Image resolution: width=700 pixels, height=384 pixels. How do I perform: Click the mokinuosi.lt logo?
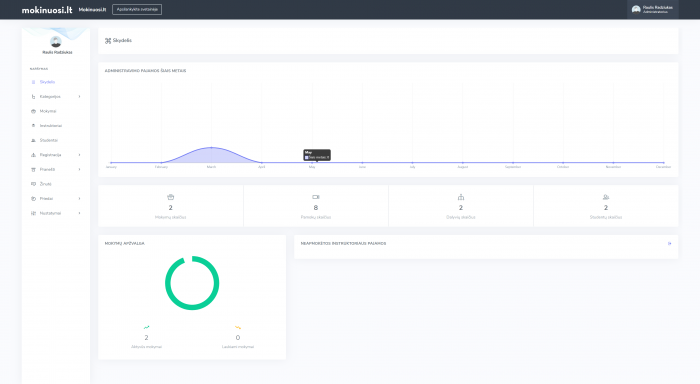(x=47, y=10)
